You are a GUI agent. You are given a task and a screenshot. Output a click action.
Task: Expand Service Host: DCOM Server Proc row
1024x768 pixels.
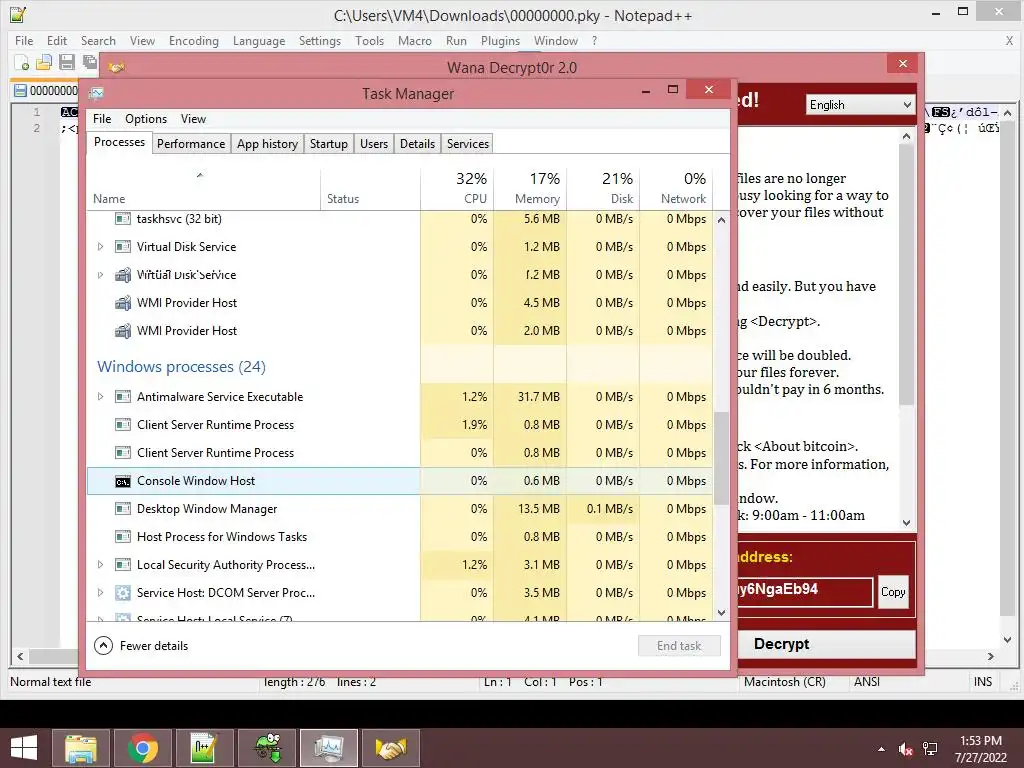(x=100, y=593)
